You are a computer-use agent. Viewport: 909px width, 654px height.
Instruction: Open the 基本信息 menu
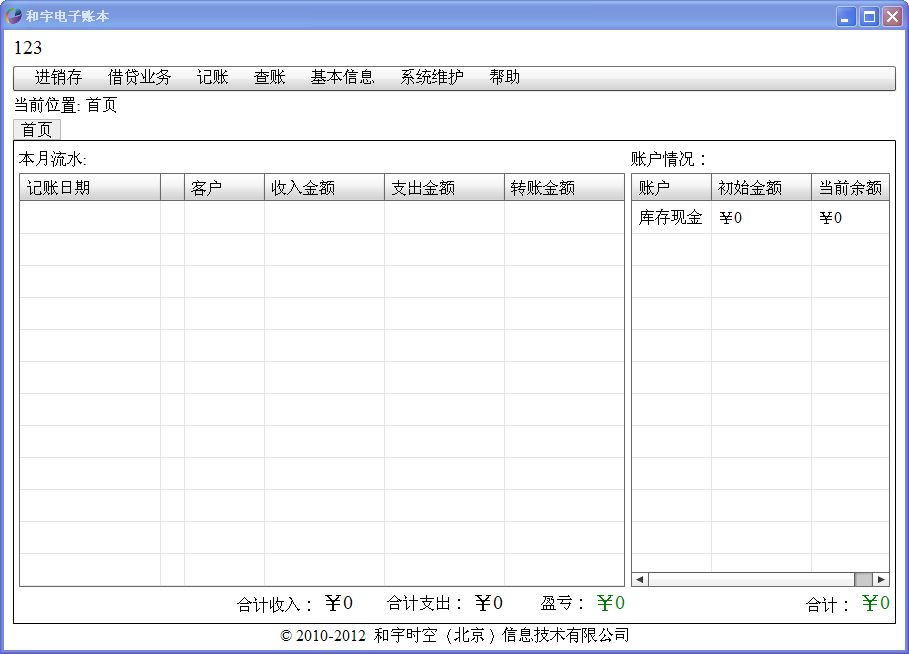tap(342, 77)
